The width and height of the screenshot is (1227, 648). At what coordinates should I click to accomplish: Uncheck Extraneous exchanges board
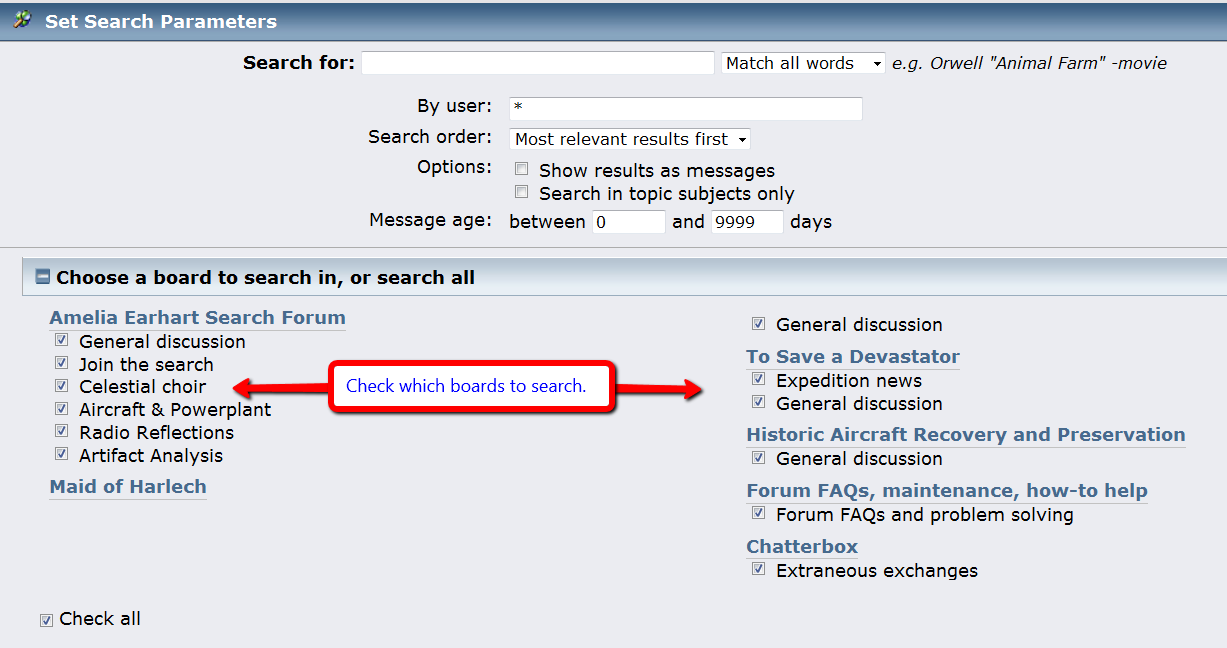click(759, 570)
